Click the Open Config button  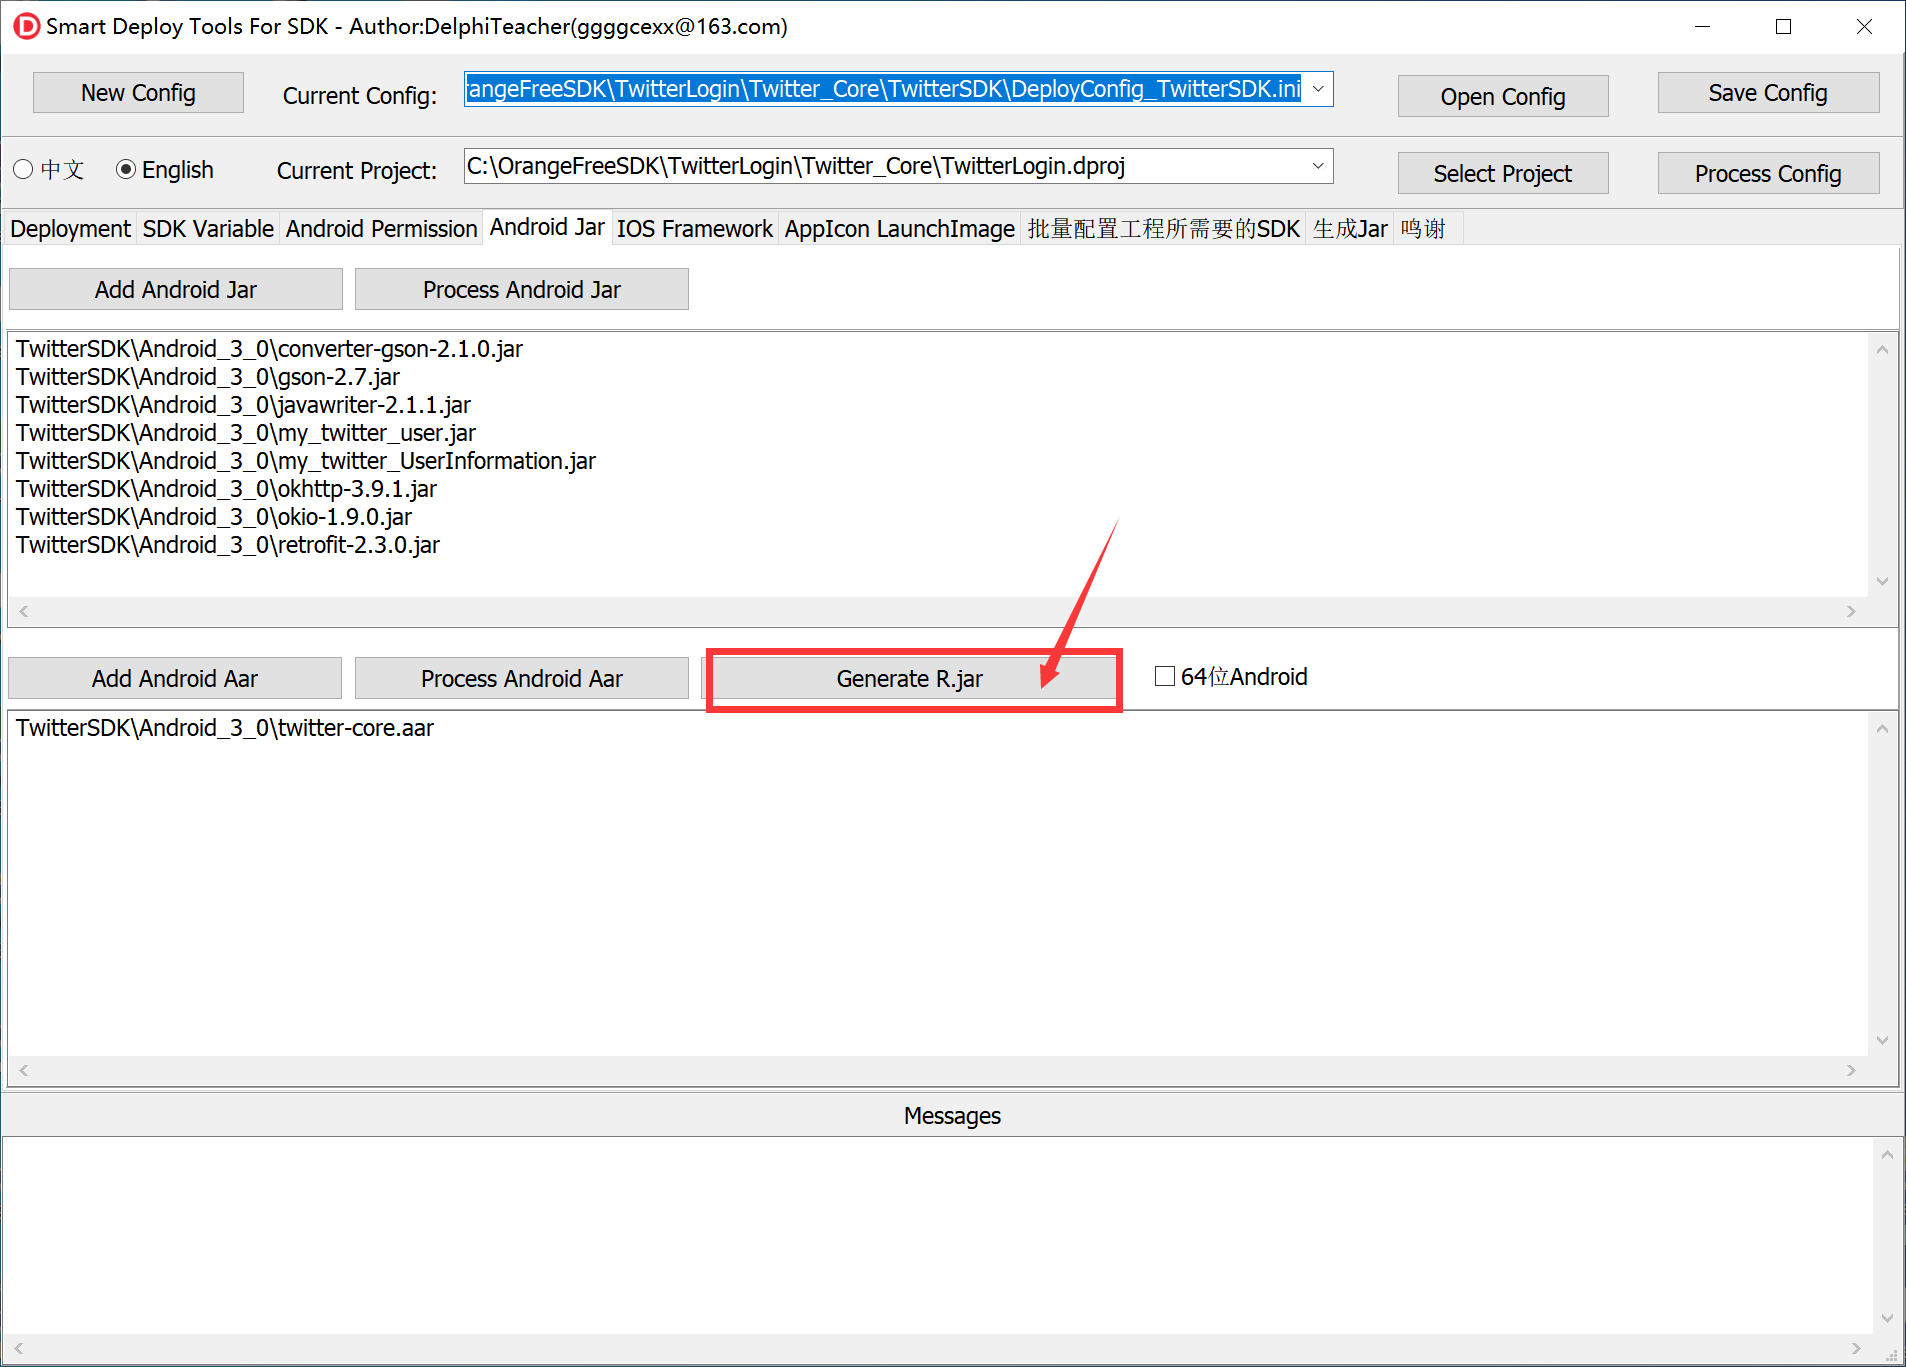point(1502,96)
